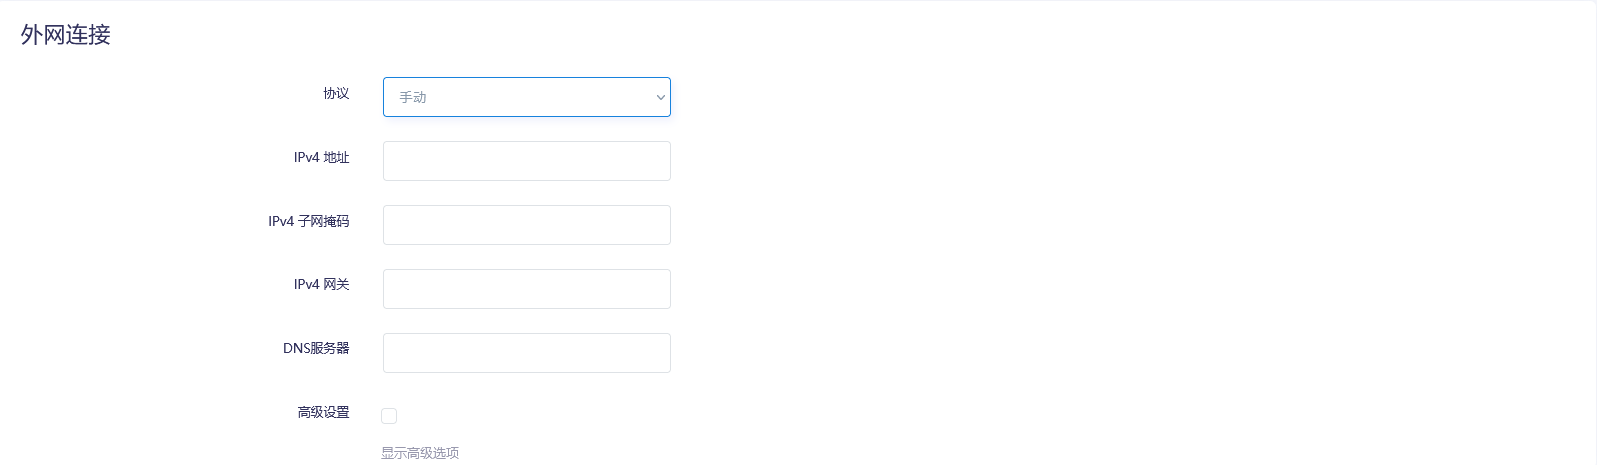The height and width of the screenshot is (465, 1597).
Task: Click the IPv4 网关 label
Action: tap(321, 284)
